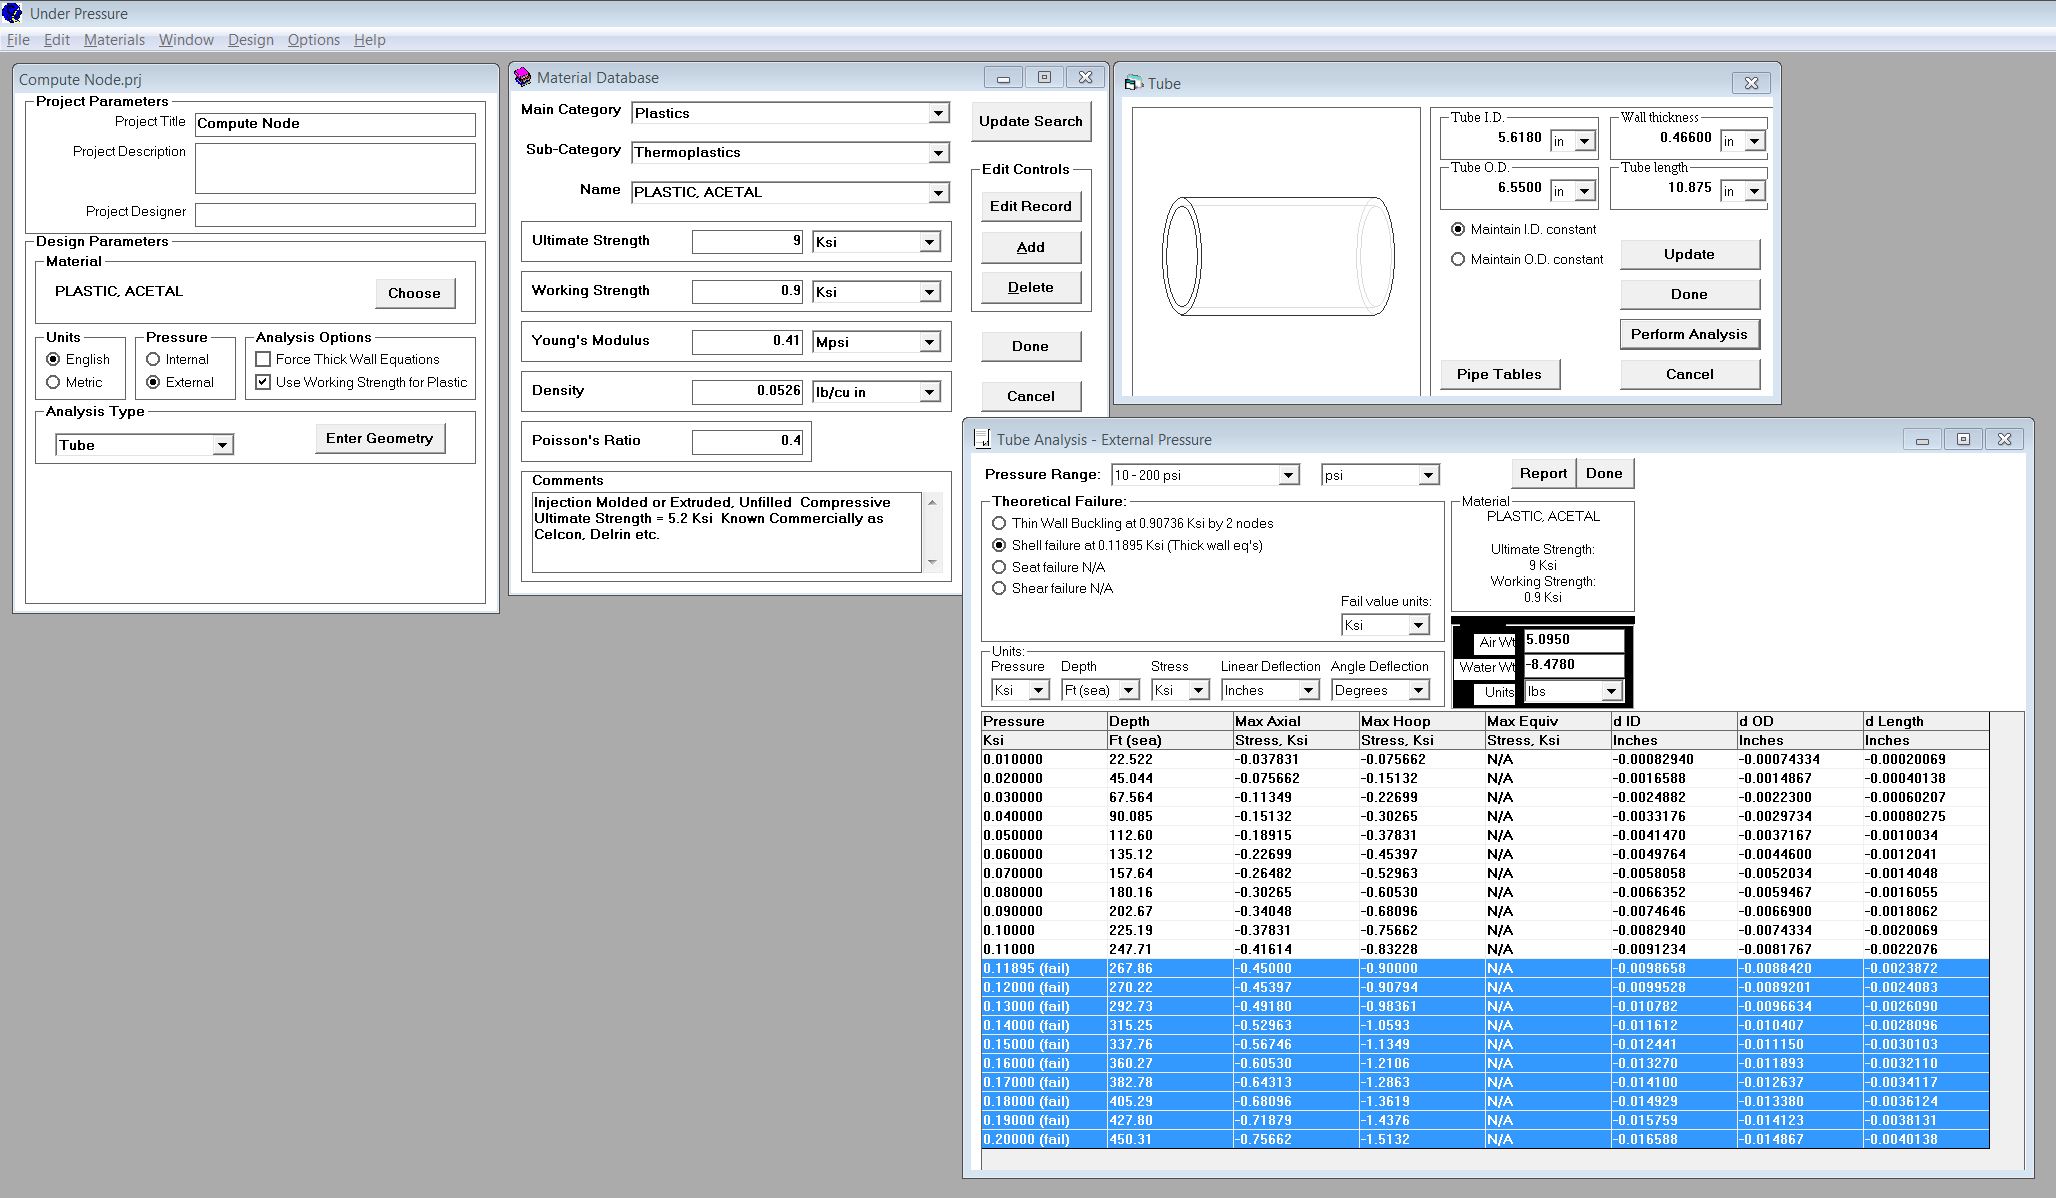Open Tube I.D. units dropdown
2056x1198 pixels.
(1584, 141)
